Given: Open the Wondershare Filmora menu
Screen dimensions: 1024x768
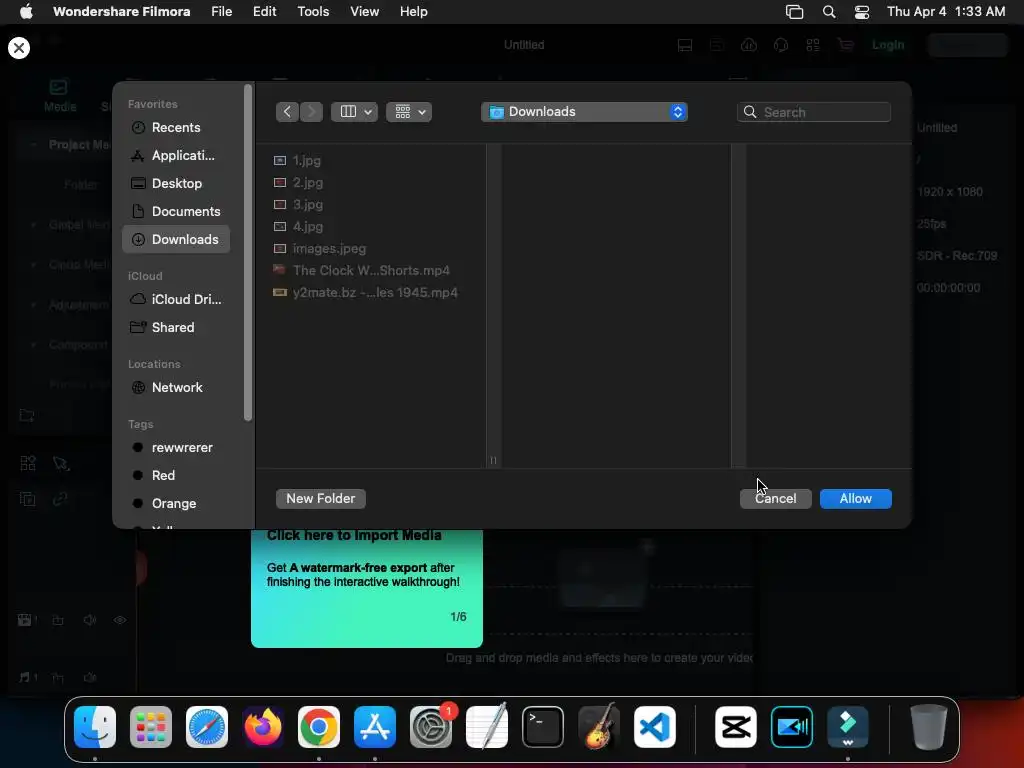Looking at the screenshot, I should [x=121, y=12].
